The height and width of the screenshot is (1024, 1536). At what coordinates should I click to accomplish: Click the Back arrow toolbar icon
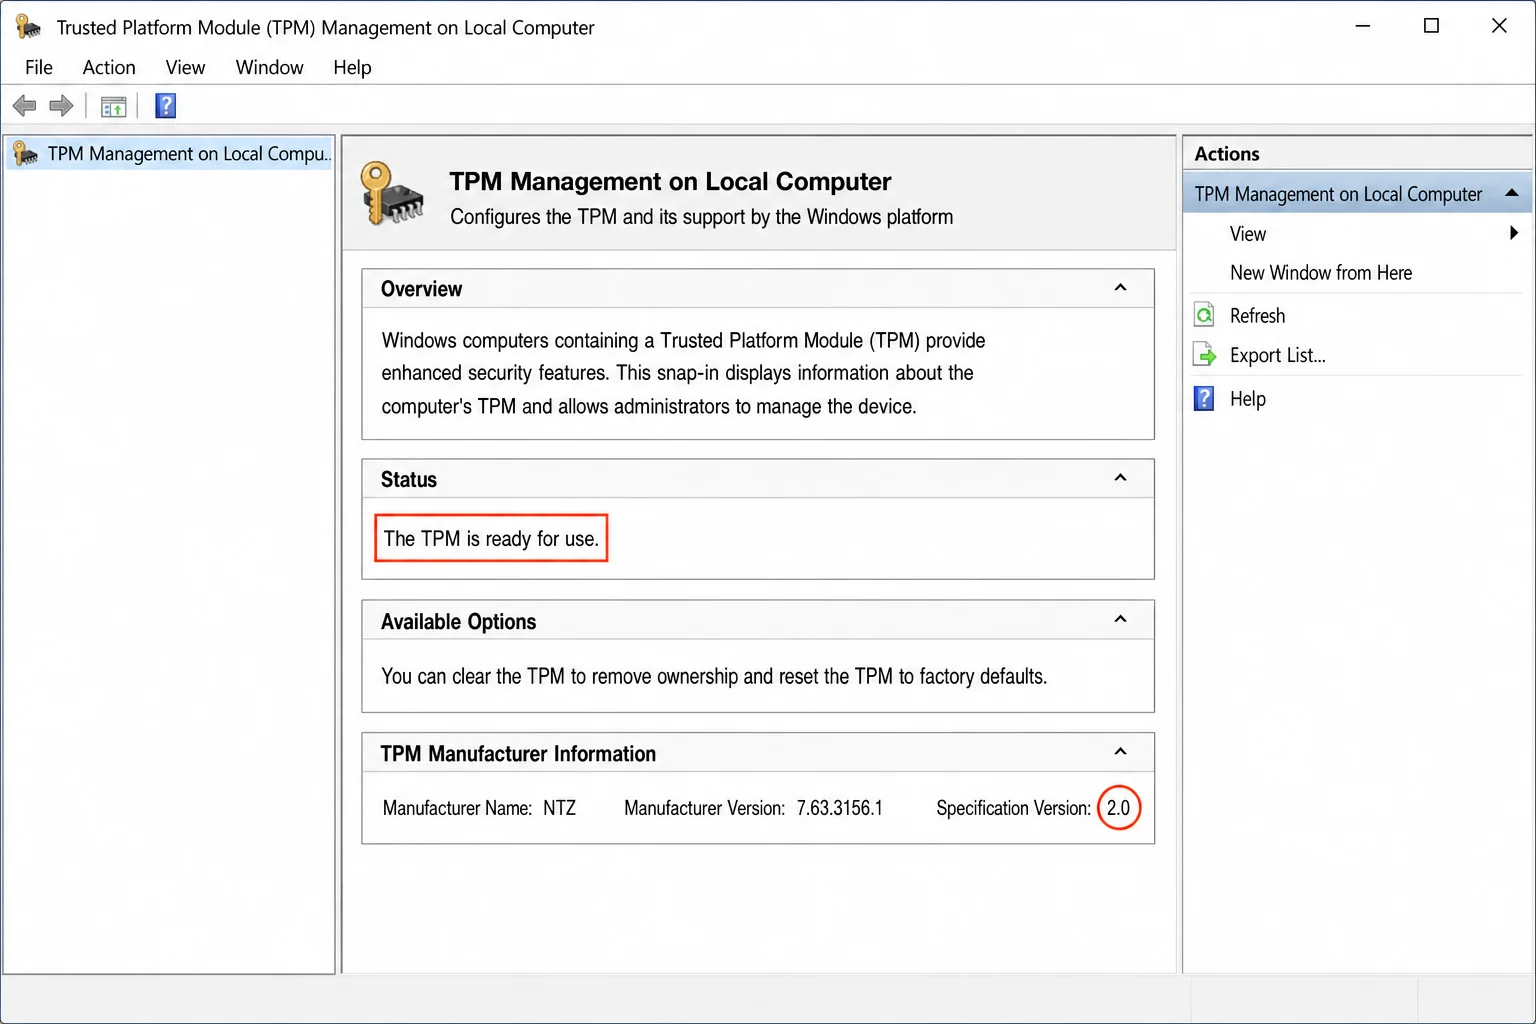[x=25, y=106]
